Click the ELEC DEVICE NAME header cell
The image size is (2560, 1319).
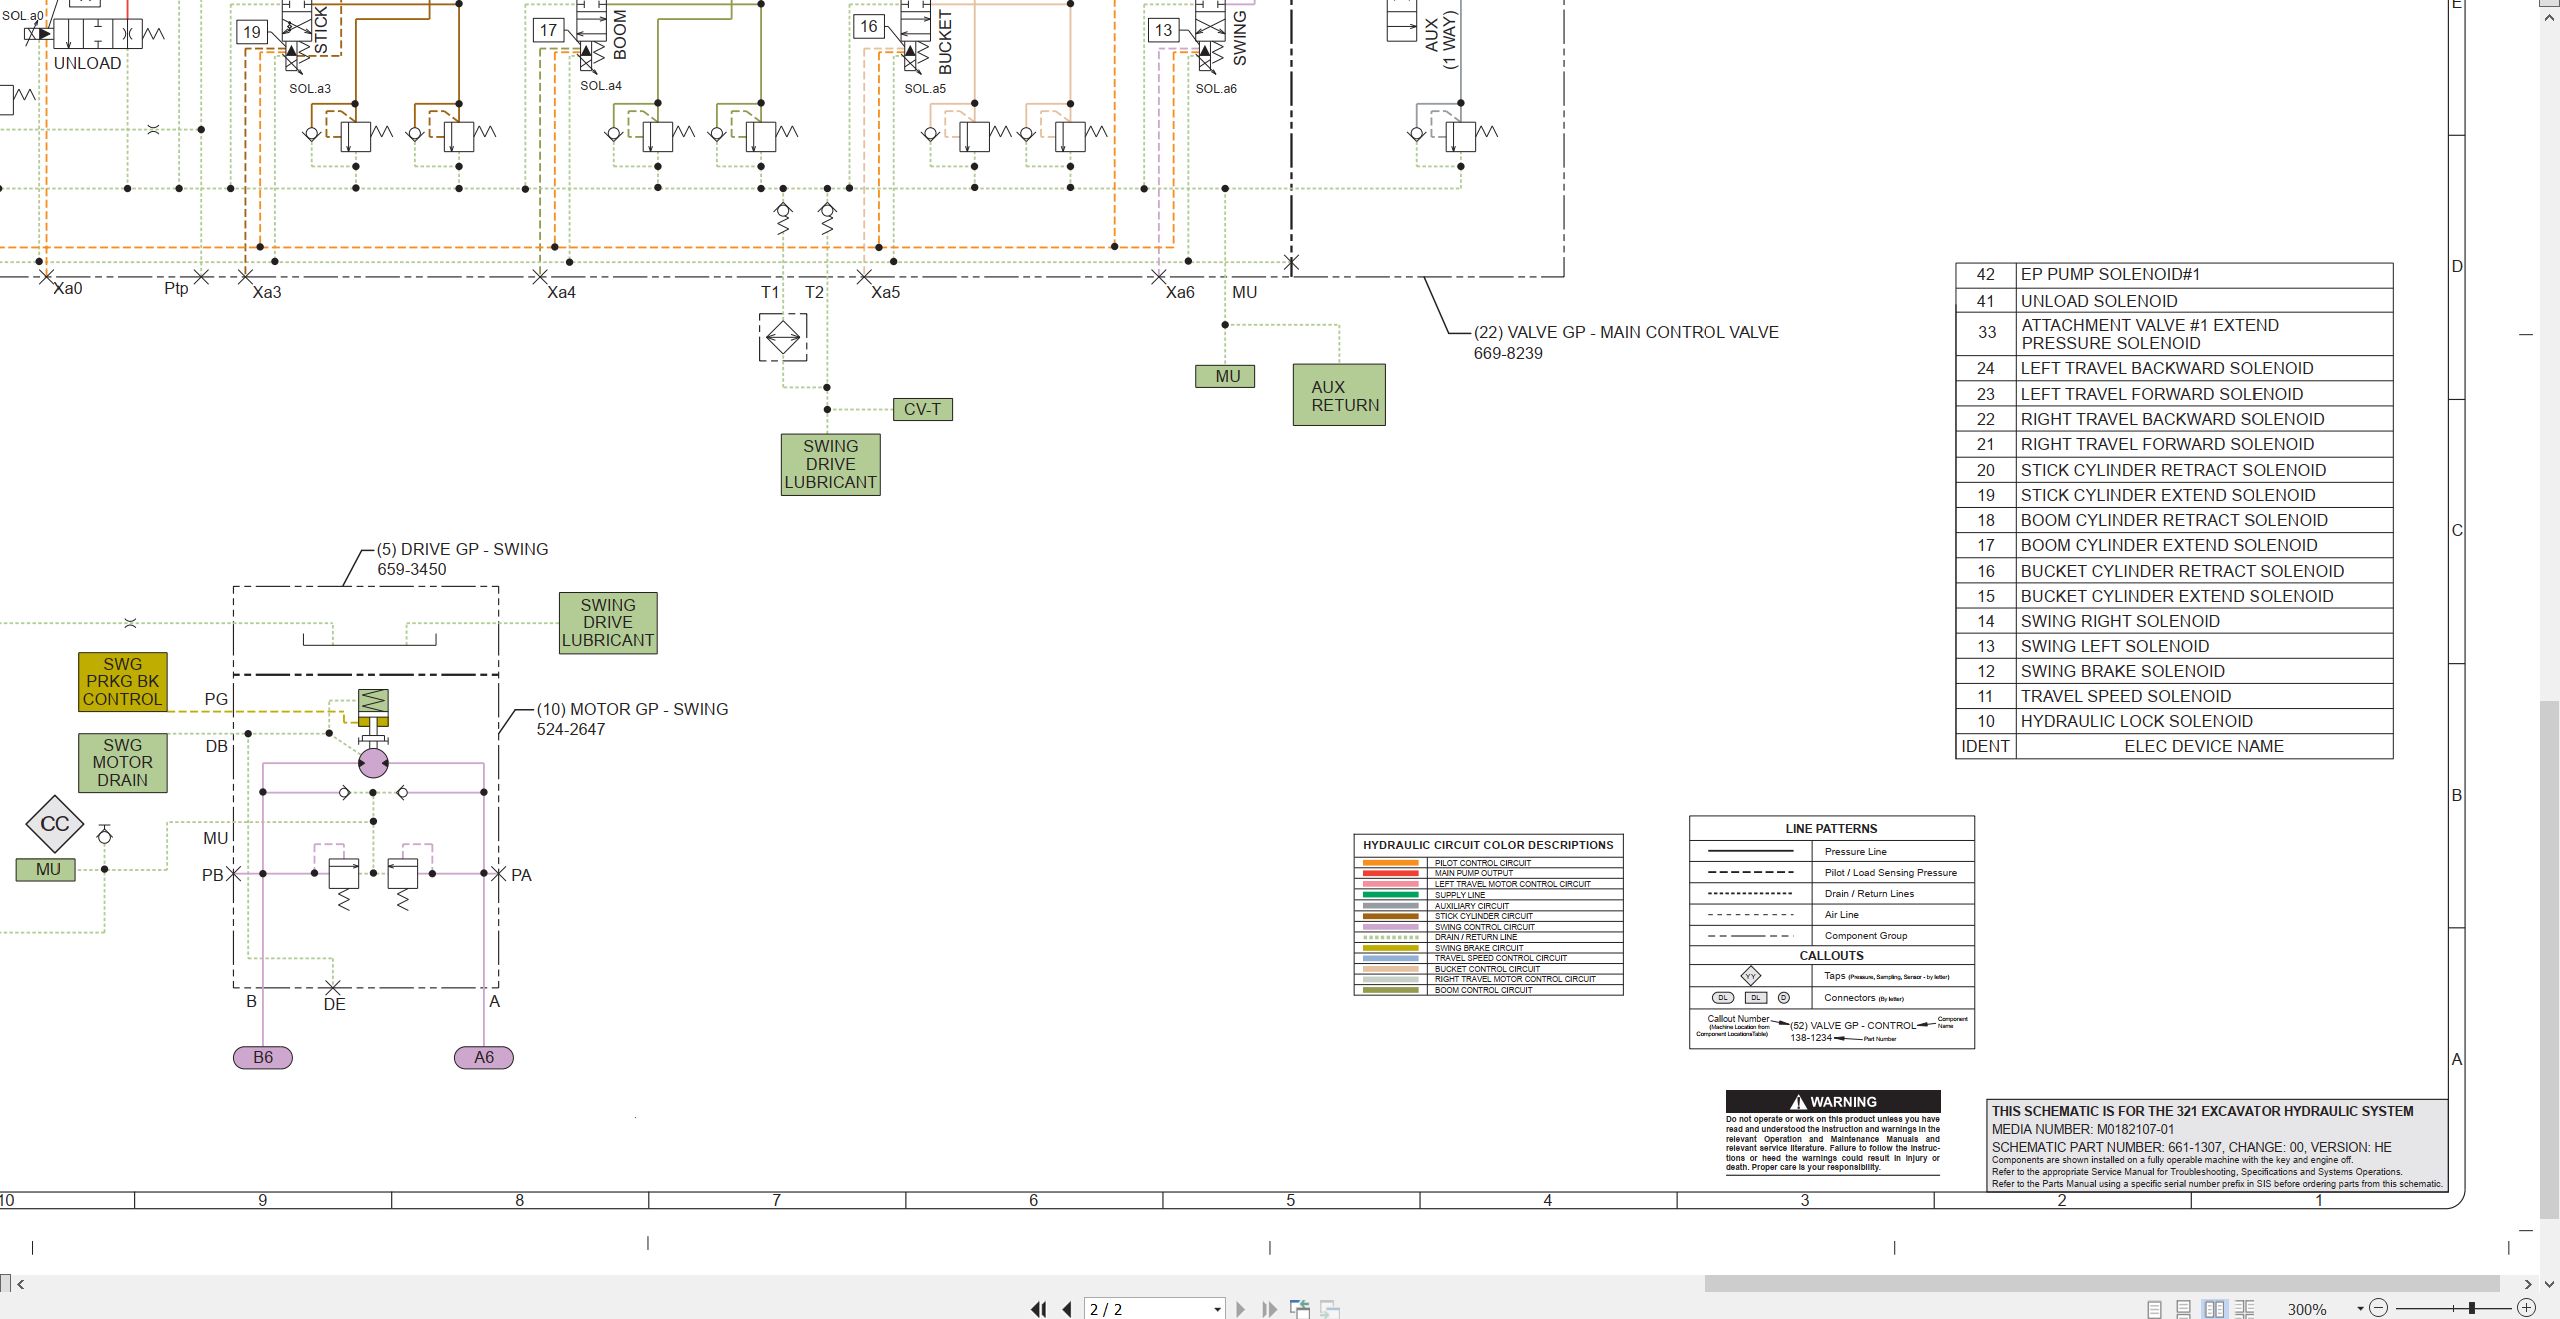click(2204, 746)
